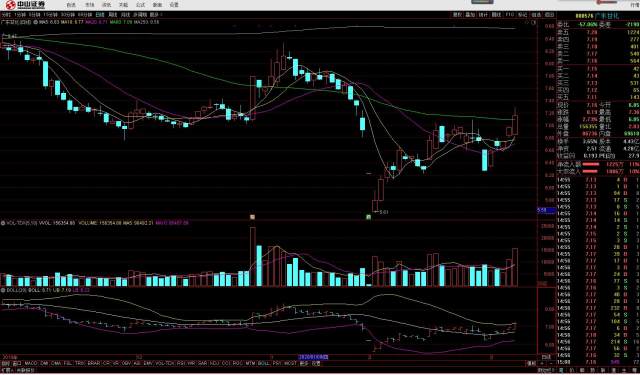Open BOLL indicator settings circle icon
Viewport: 640px width, 375px height.
[x=3, y=290]
